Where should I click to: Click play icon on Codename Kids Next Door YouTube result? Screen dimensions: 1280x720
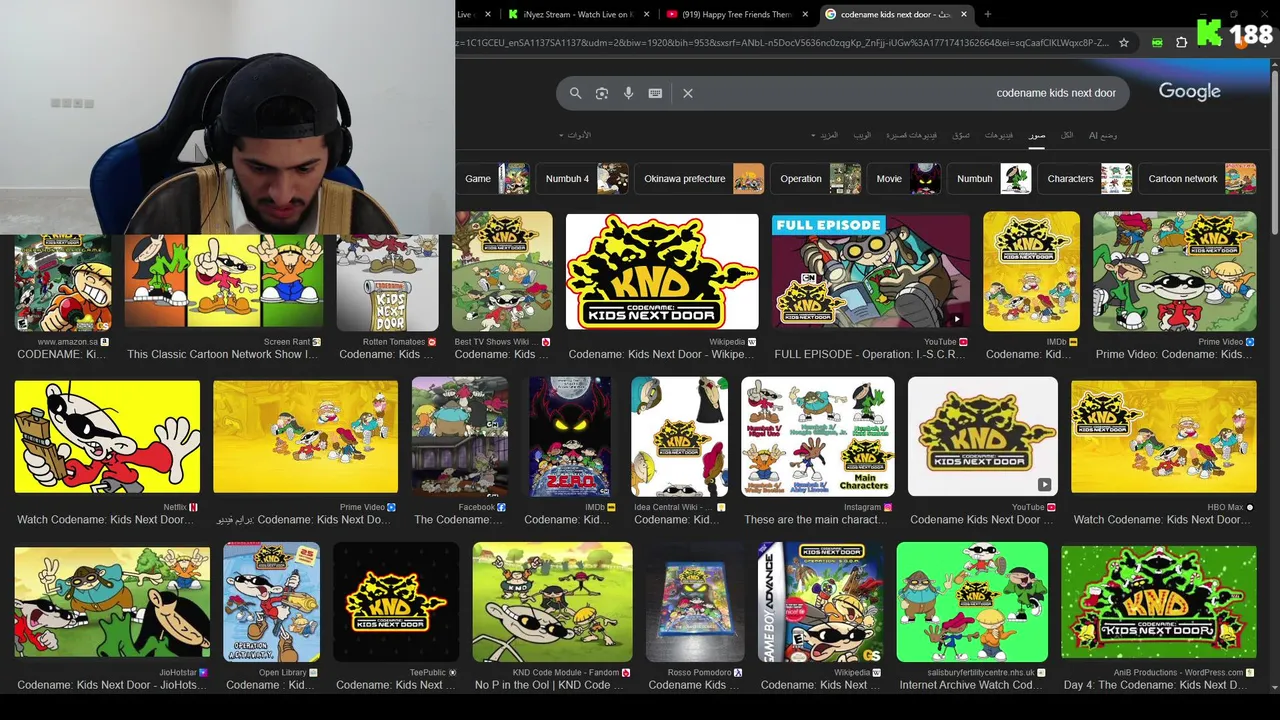[x=1044, y=485]
